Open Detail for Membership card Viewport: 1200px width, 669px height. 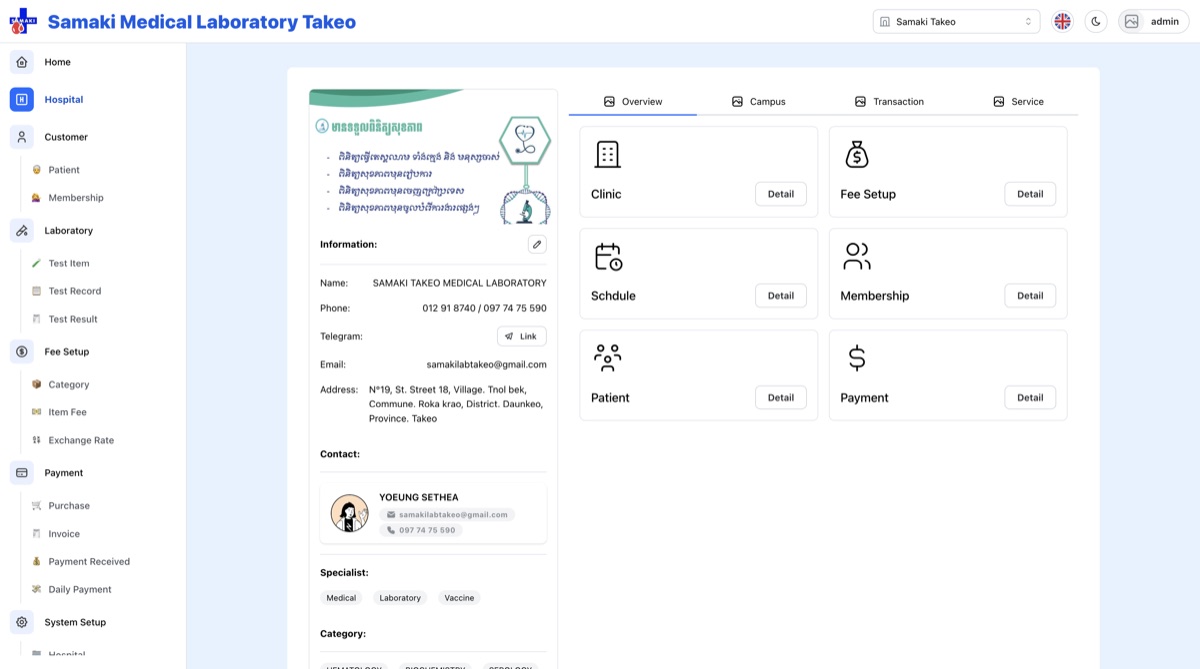(x=1030, y=295)
